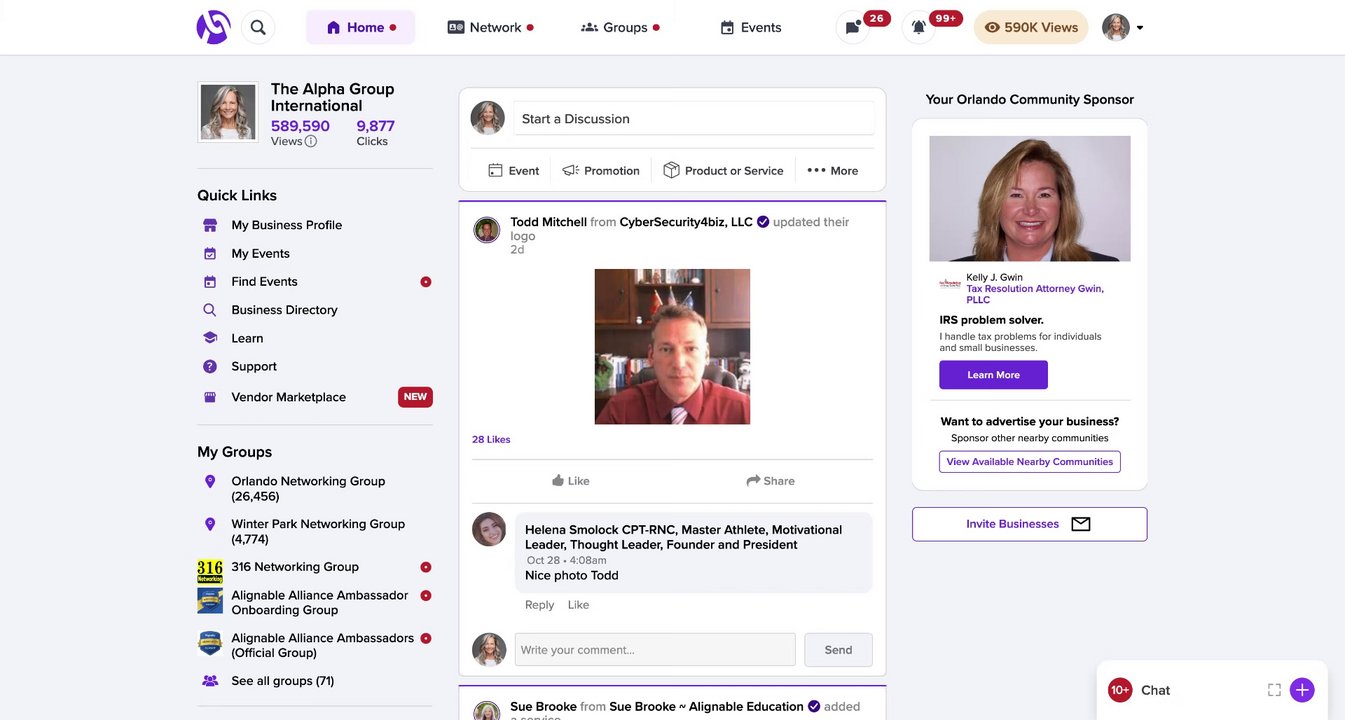Open Vendor Marketplace link
1345x720 pixels.
[x=288, y=397]
